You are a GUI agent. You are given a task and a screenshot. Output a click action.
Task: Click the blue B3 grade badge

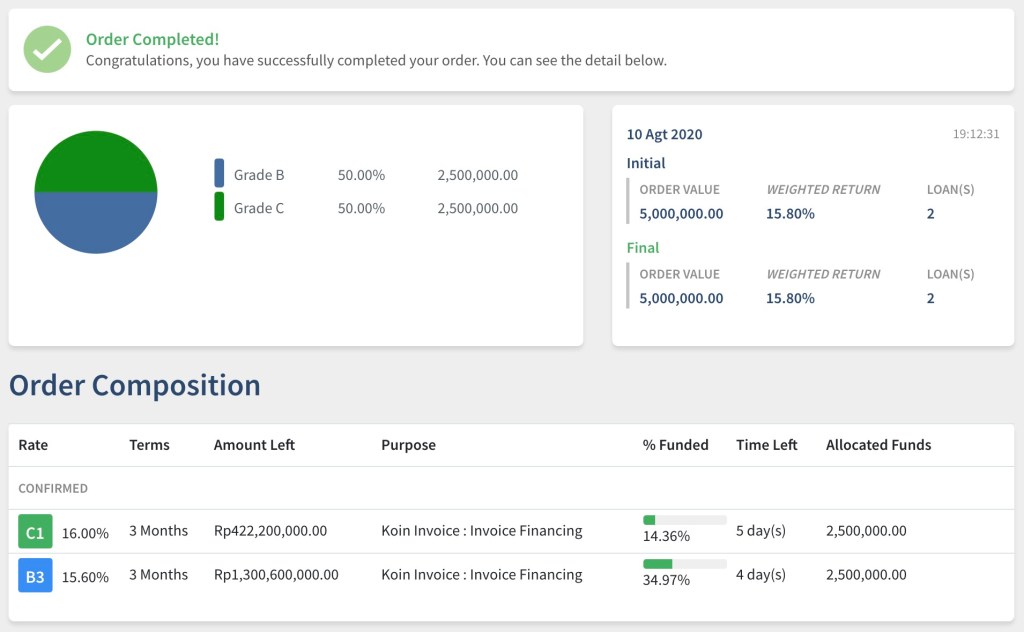(x=35, y=576)
